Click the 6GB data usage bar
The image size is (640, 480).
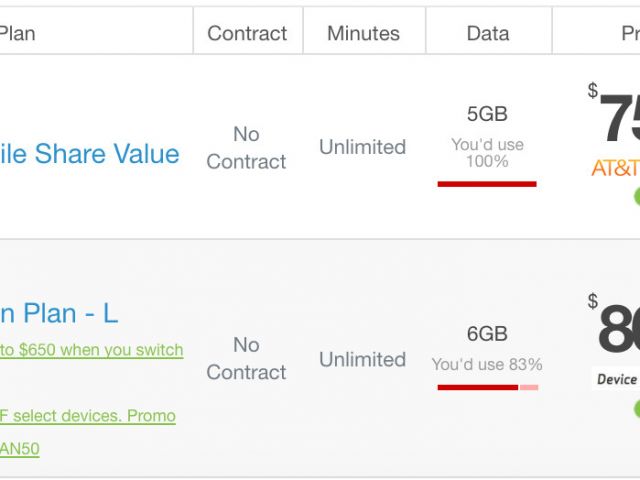(x=487, y=387)
